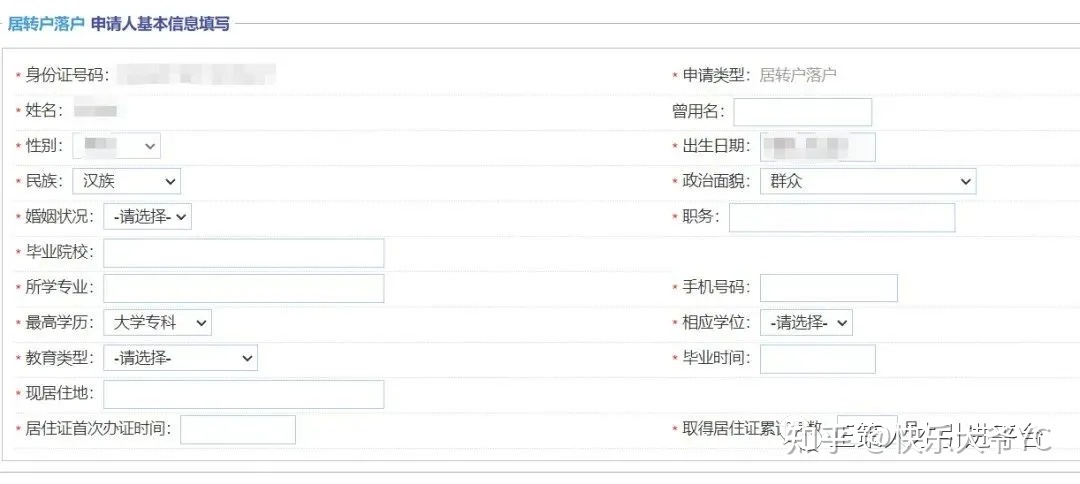Viewport: 1080px width, 484px height.
Task: Click the 居转户落户 heading text
Action: point(45,25)
